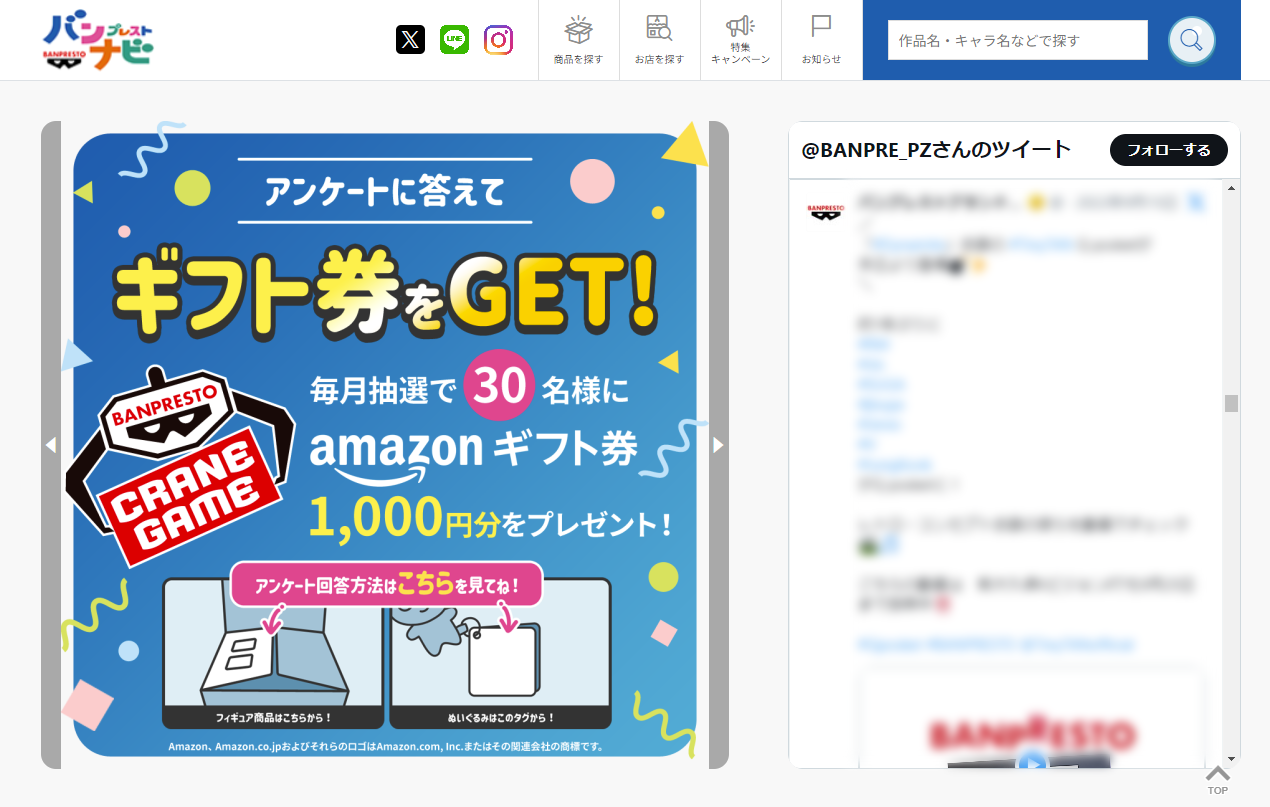Open お知らせ news menu item
Screen dimensions: 1270x807
[x=821, y=40]
